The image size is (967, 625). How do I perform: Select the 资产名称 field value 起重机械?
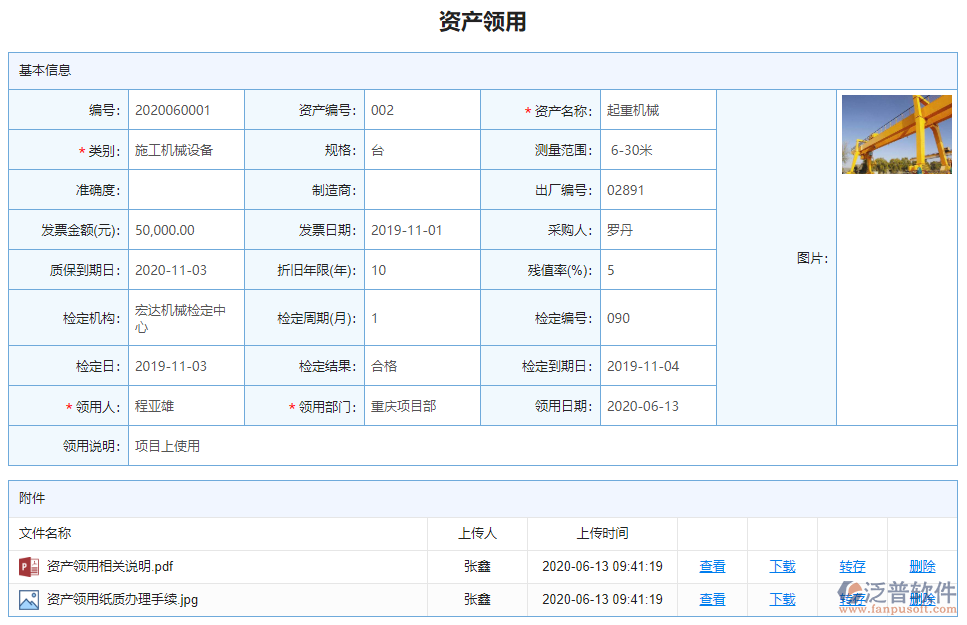coord(633,111)
